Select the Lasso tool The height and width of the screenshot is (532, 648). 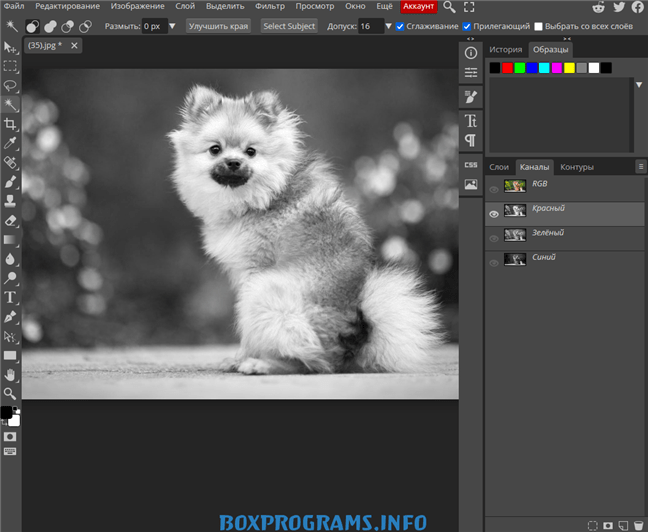[x=10, y=86]
